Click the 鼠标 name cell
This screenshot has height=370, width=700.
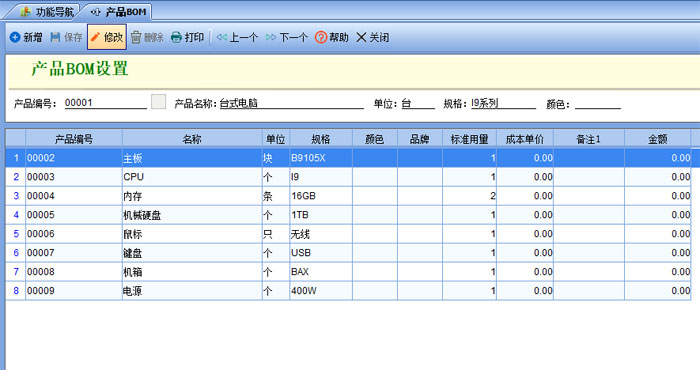(192, 234)
